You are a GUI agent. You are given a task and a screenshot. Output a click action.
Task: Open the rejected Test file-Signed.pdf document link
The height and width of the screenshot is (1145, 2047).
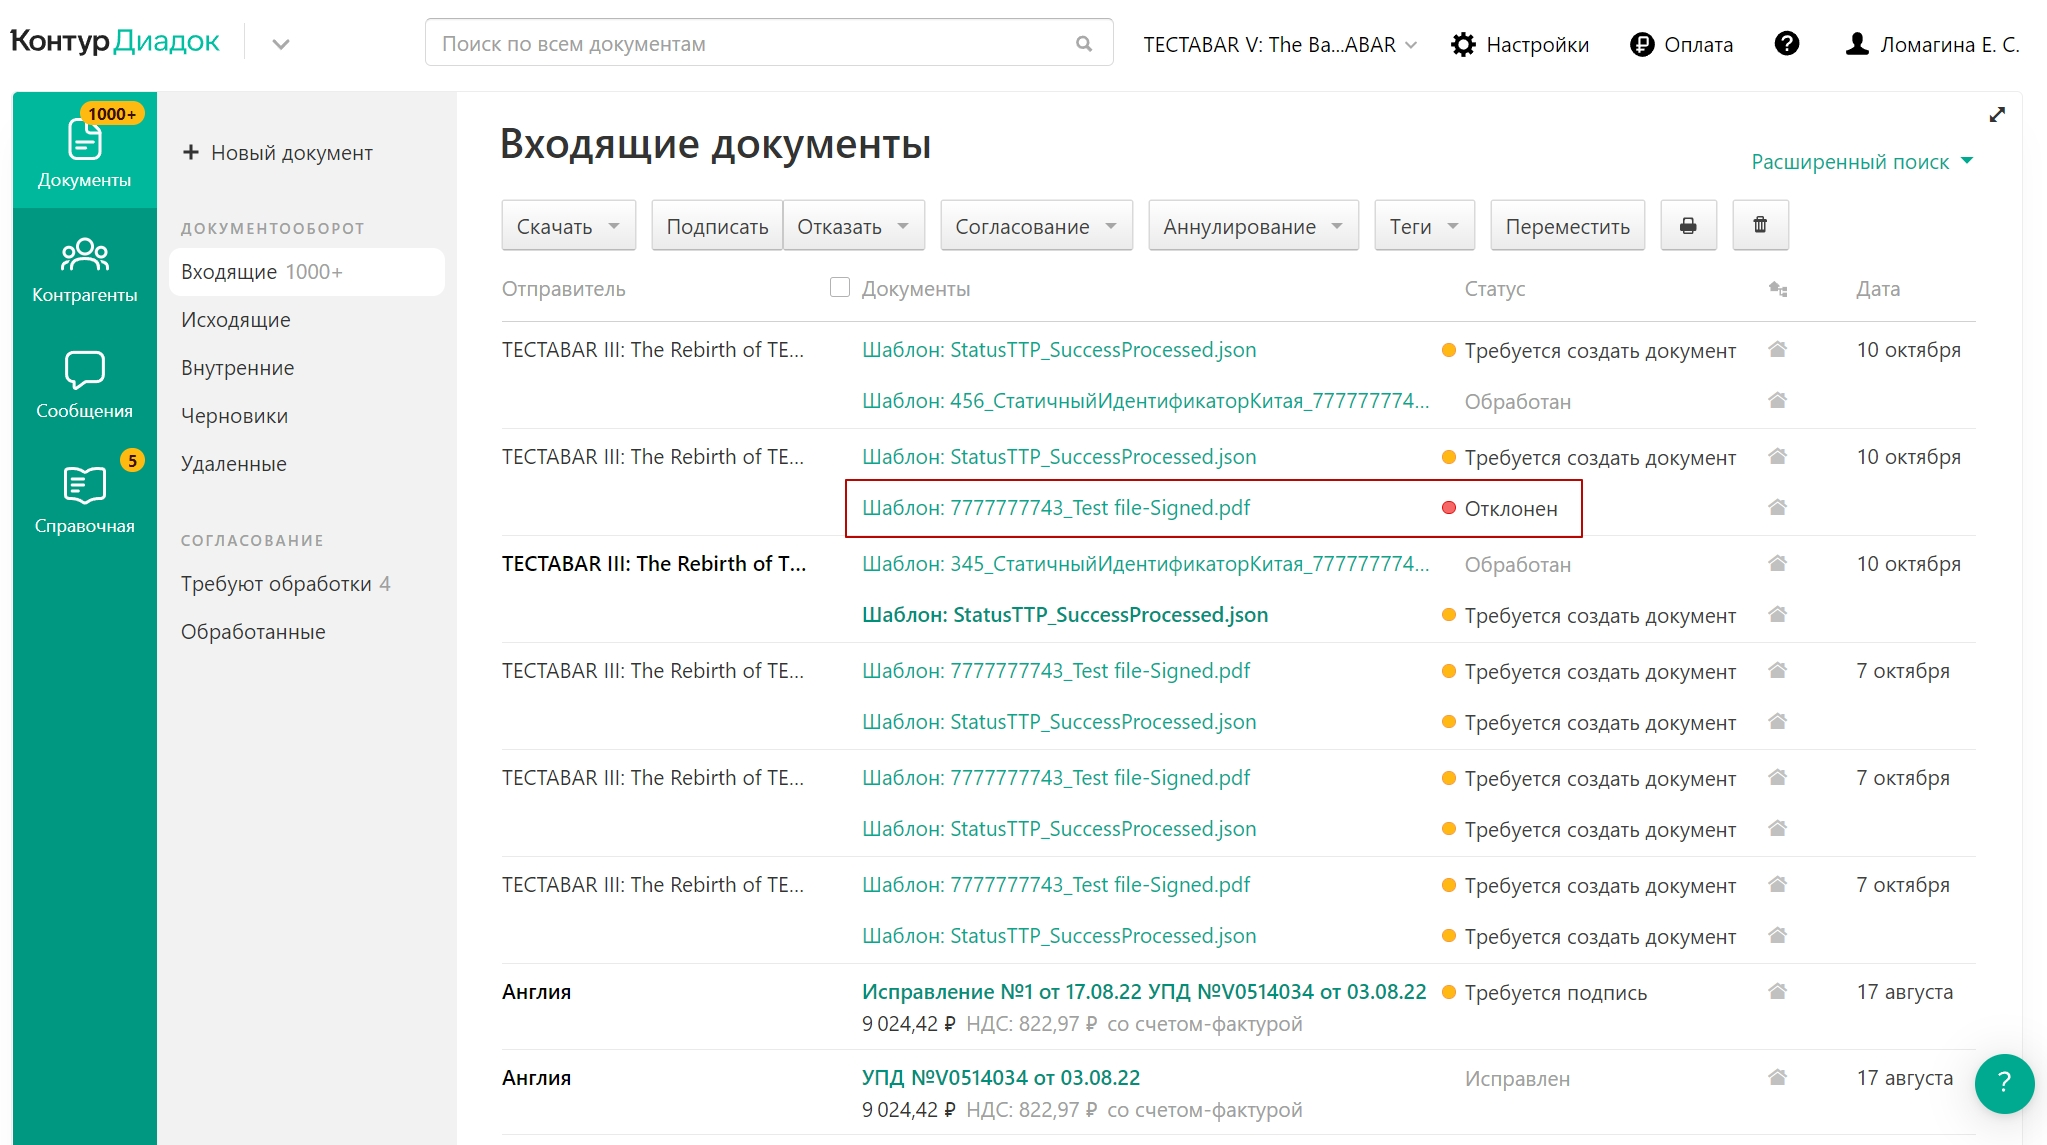tap(1055, 508)
